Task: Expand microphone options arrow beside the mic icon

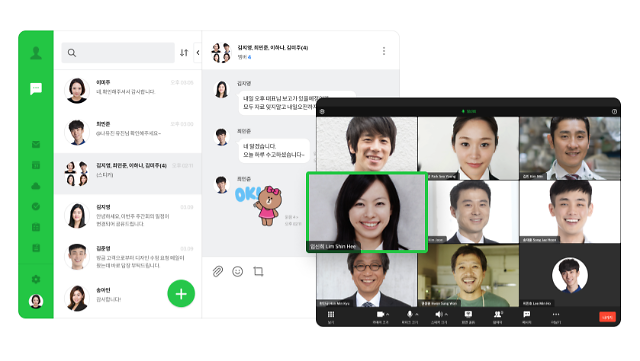Action: pyautogui.click(x=417, y=314)
